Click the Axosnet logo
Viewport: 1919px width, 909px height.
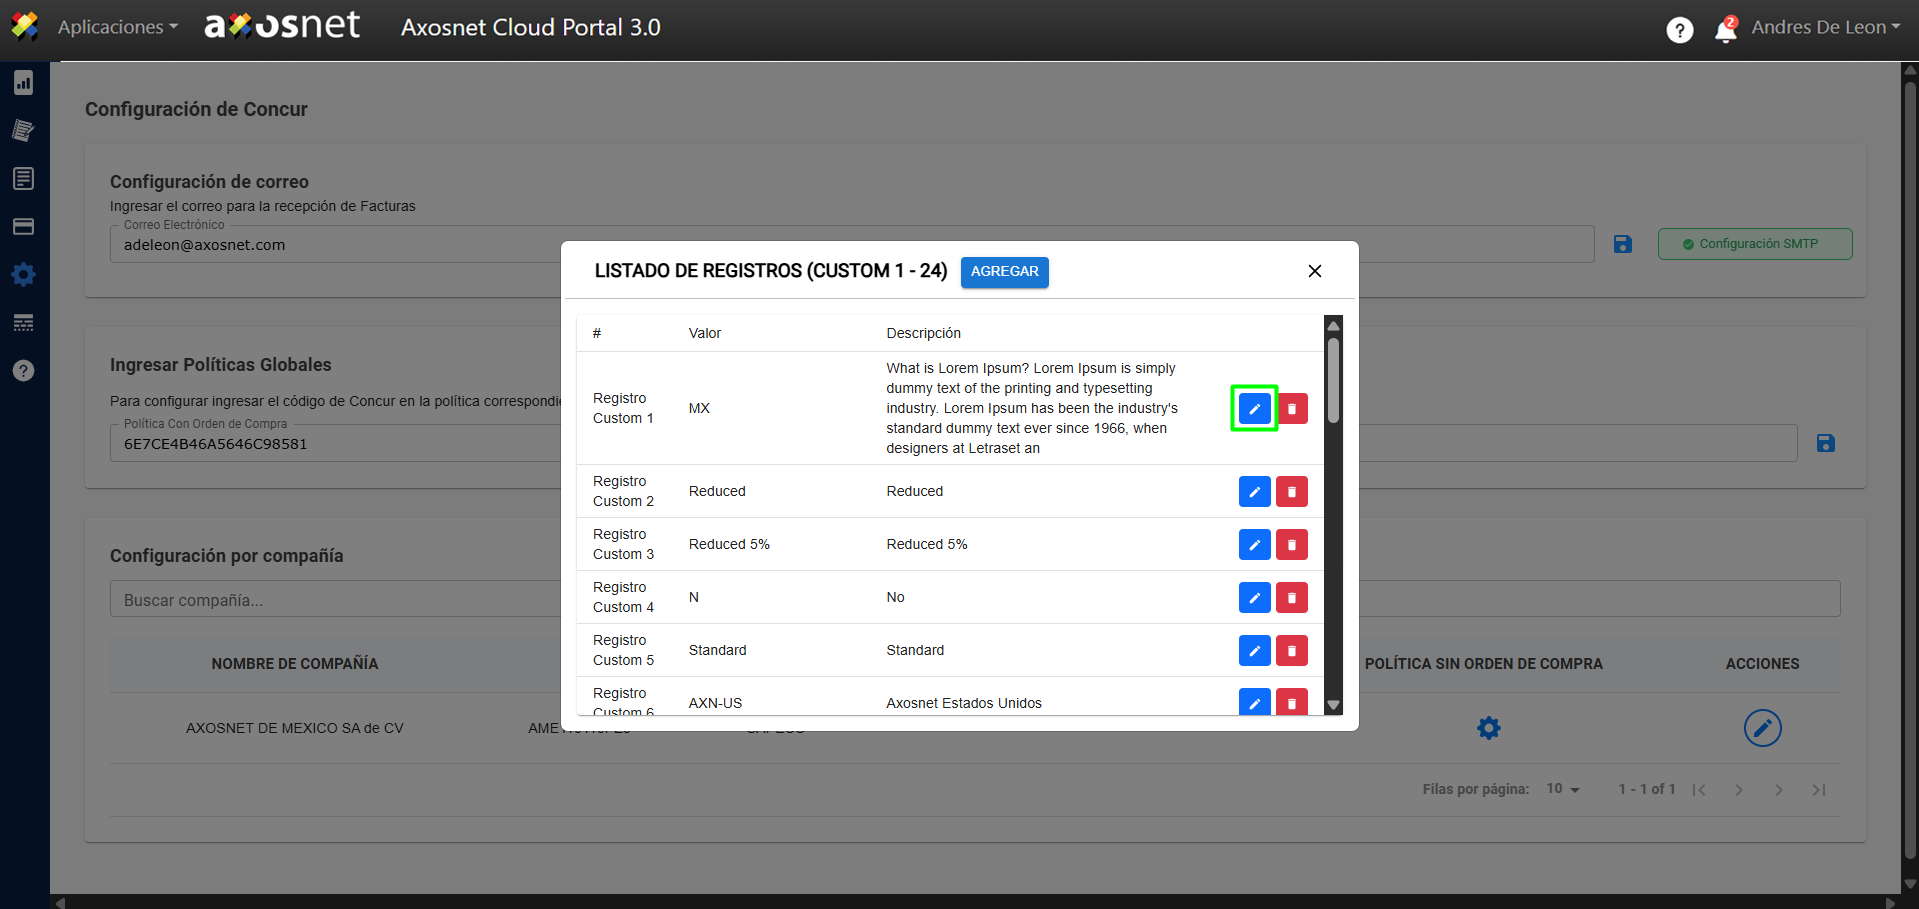click(x=282, y=26)
